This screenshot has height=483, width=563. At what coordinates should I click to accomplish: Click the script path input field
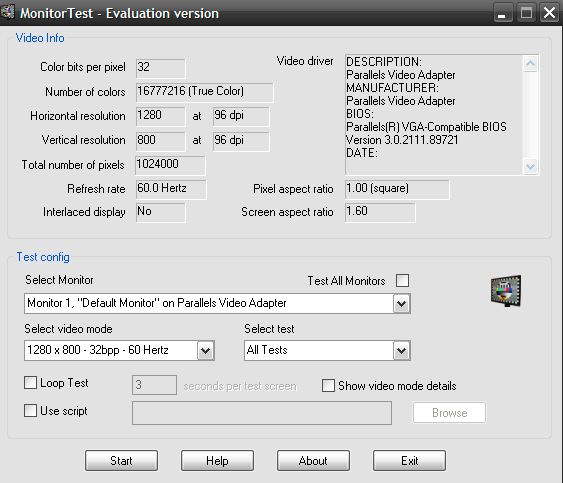262,413
